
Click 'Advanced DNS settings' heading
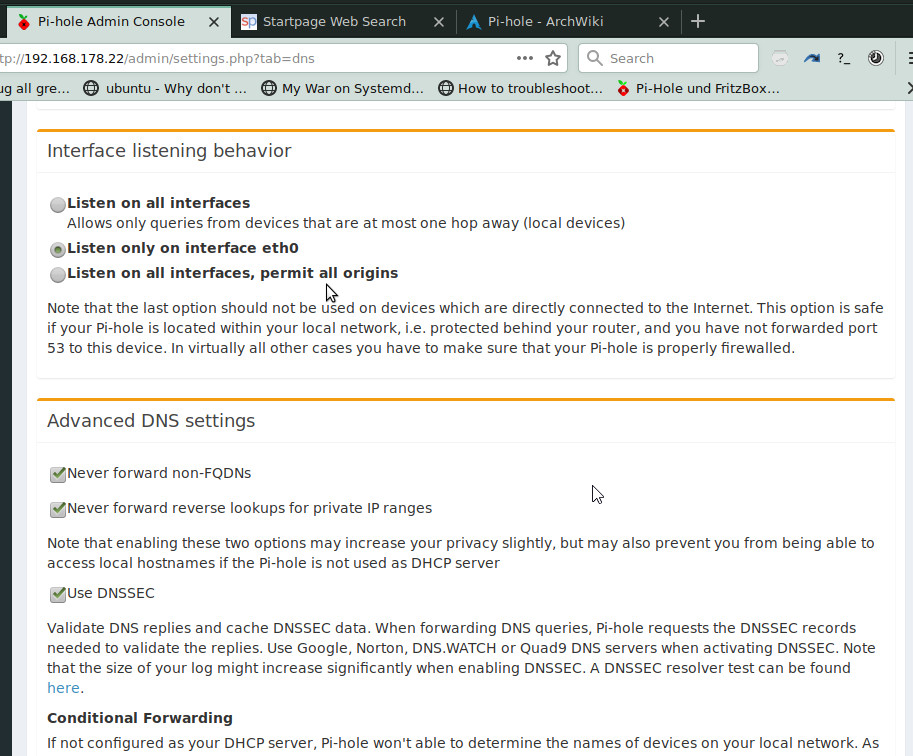click(151, 421)
